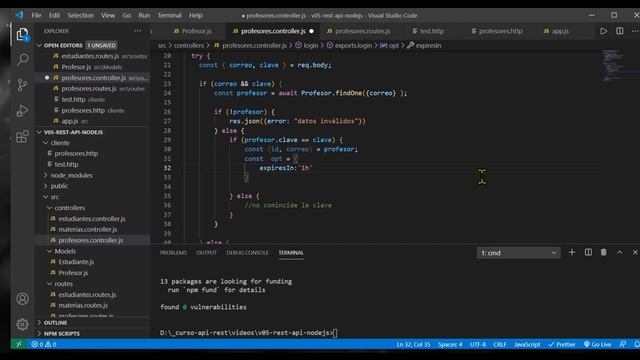The image size is (640, 360).
Task: Kill the terminal with trash icon
Action: 604,253
